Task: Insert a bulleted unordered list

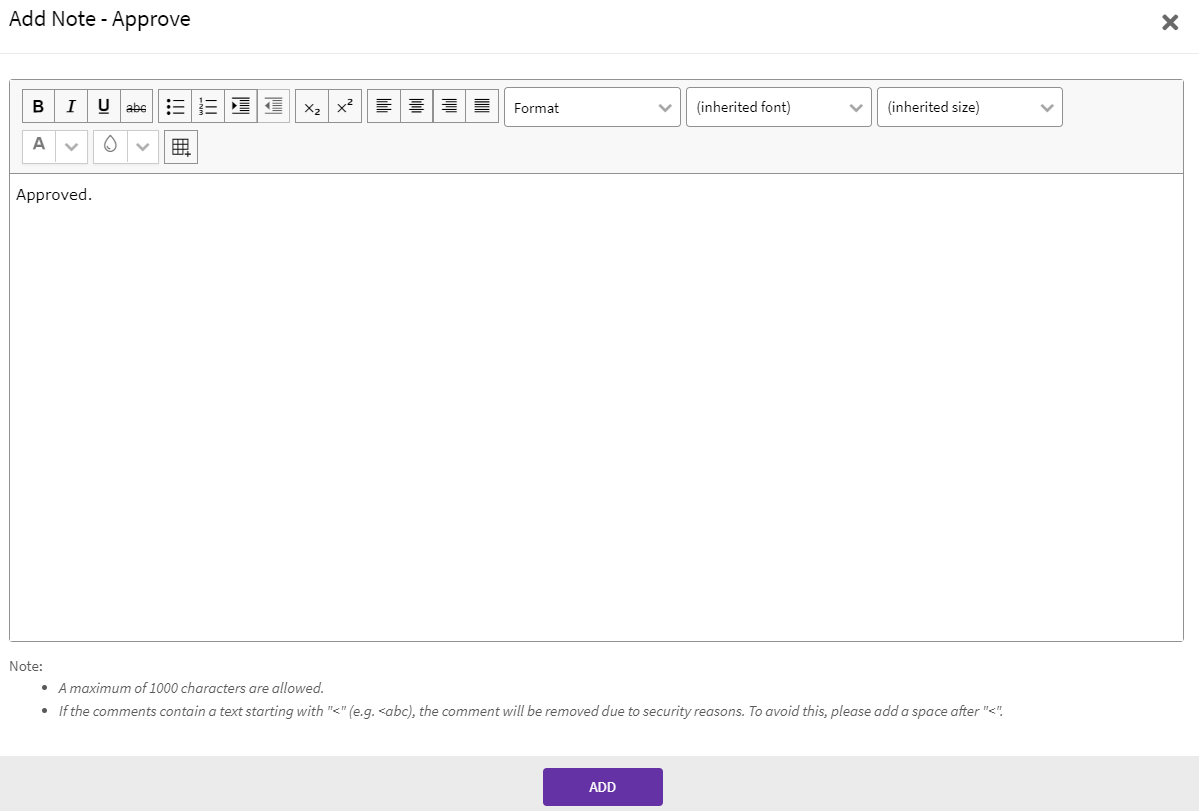Action: (x=175, y=107)
